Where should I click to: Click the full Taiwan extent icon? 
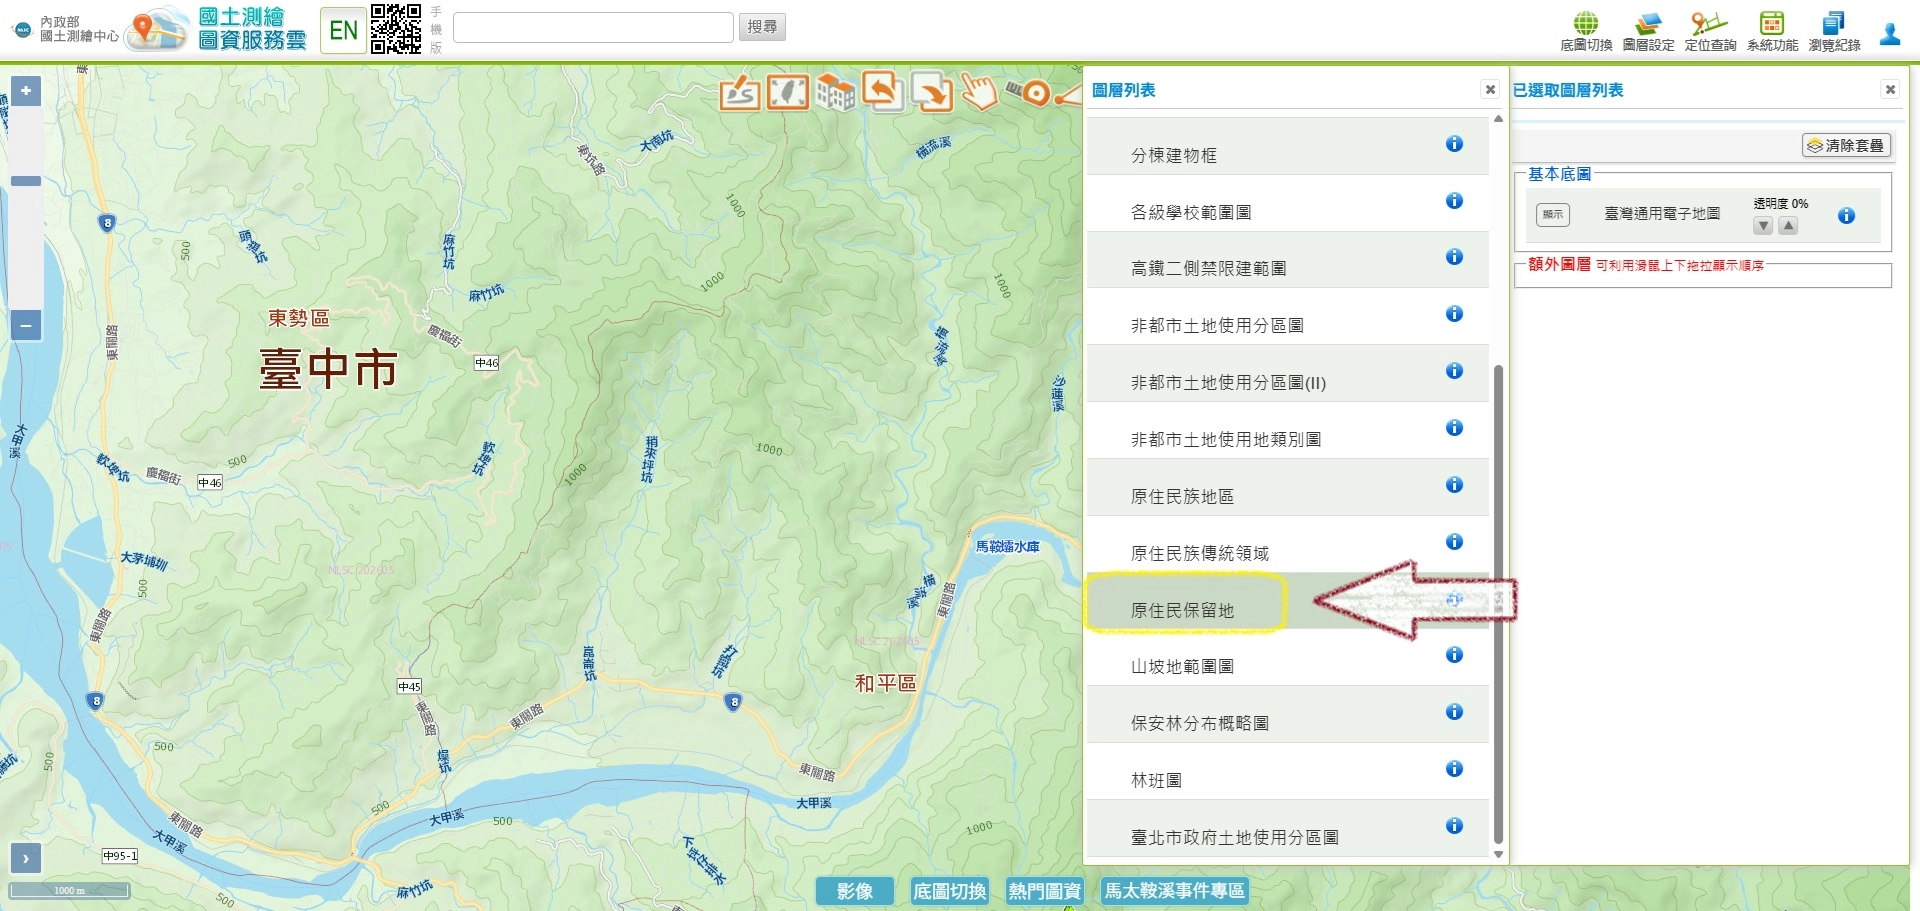tap(787, 93)
